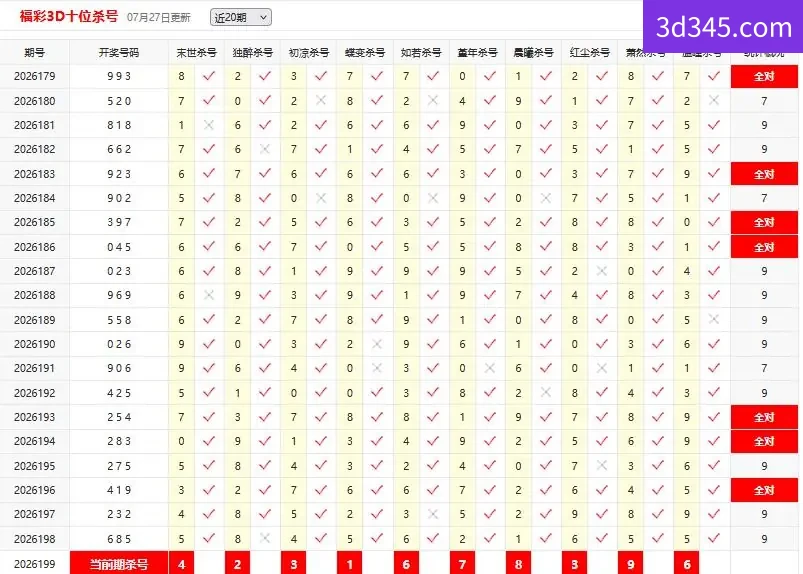Viewport: 803px width, 574px height.
Task: Select row period number 2026188
Action: (34, 295)
